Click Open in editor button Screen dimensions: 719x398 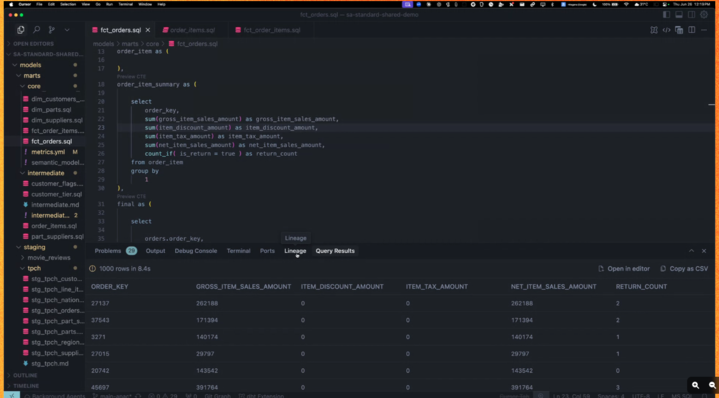click(624, 269)
